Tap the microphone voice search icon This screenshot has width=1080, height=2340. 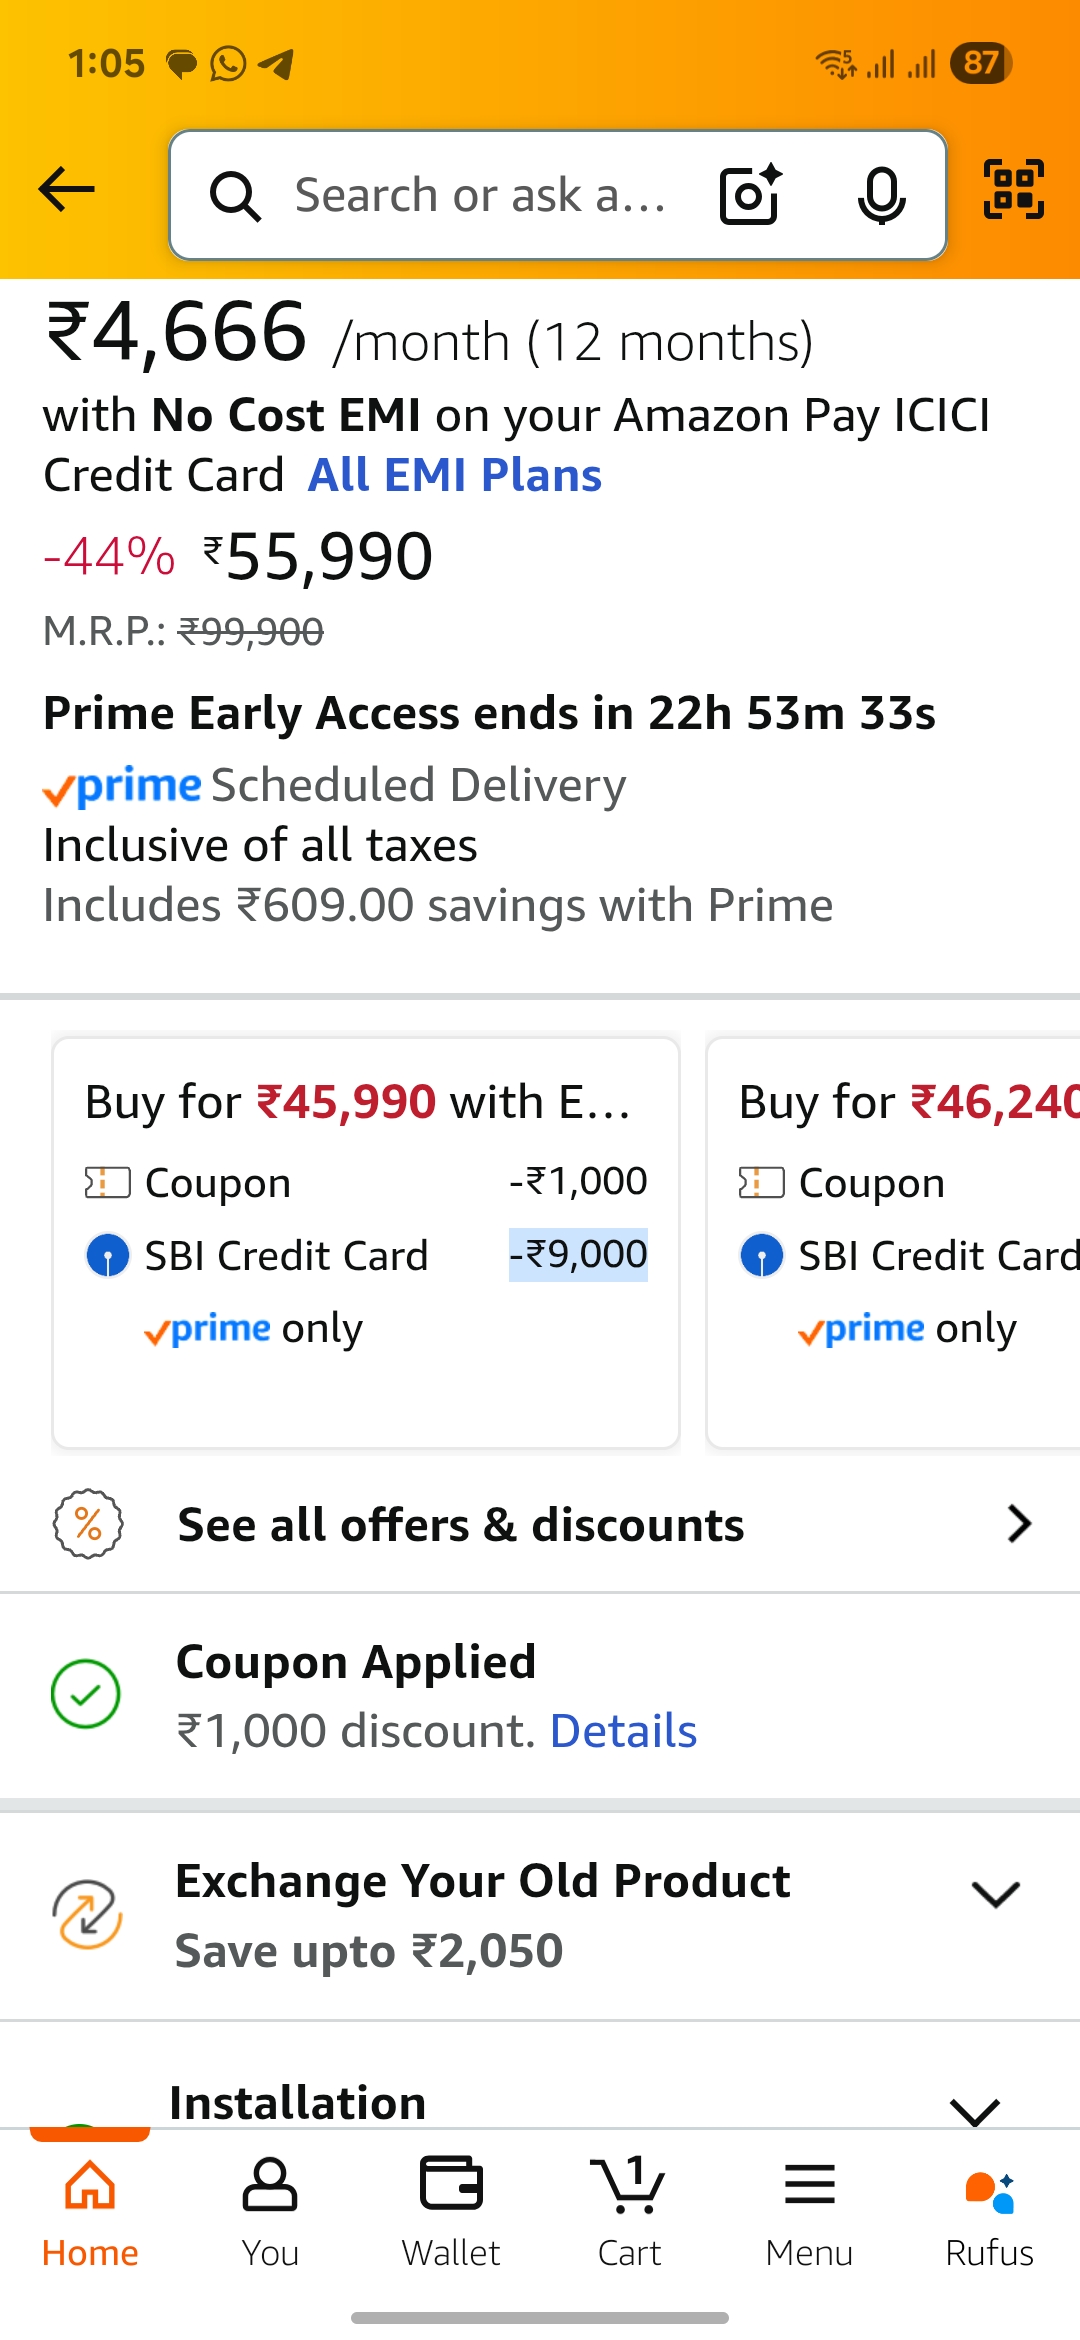point(881,194)
